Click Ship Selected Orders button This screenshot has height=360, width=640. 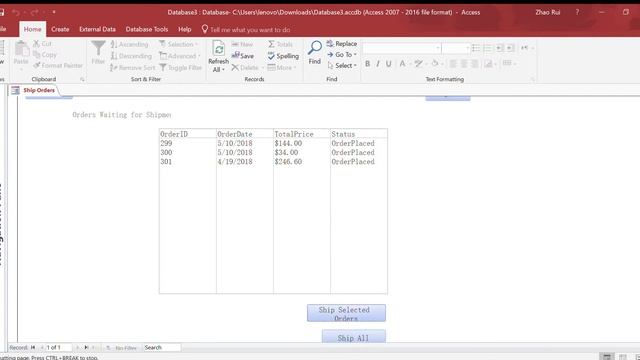pyautogui.click(x=346, y=313)
